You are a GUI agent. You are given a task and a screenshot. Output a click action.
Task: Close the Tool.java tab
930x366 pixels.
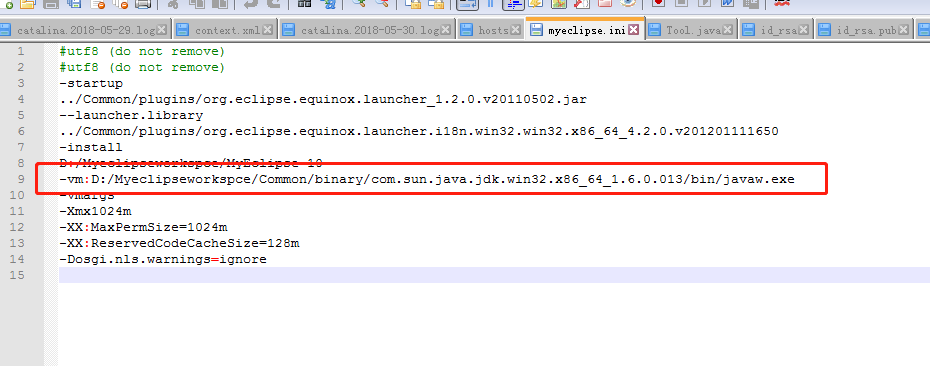point(728,30)
